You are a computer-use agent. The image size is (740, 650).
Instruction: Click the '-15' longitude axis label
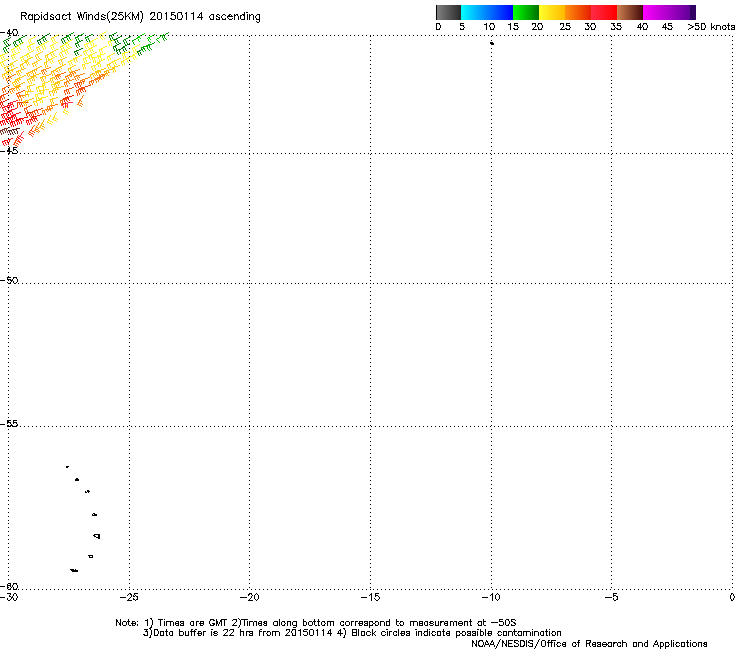[x=370, y=597]
